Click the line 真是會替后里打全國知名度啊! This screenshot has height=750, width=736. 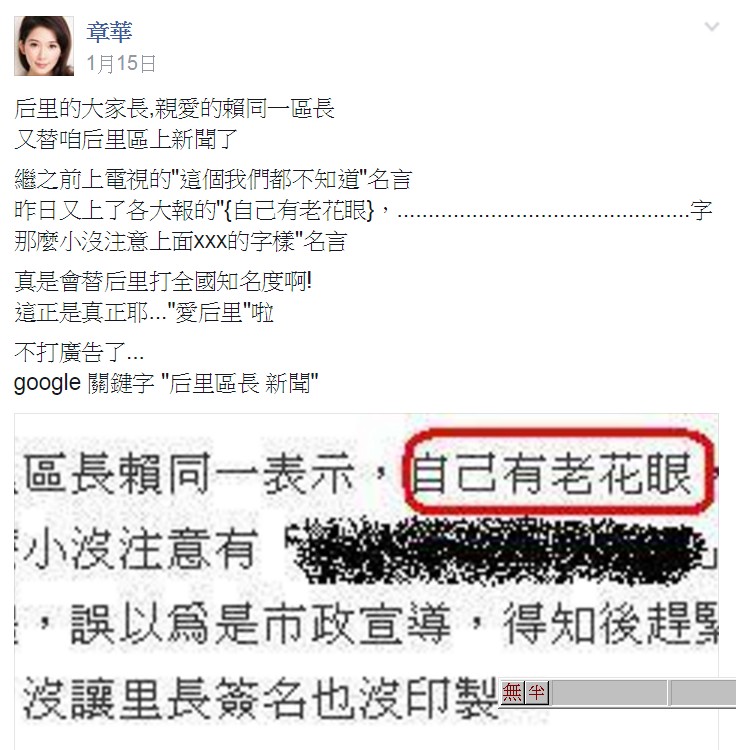[x=163, y=281]
